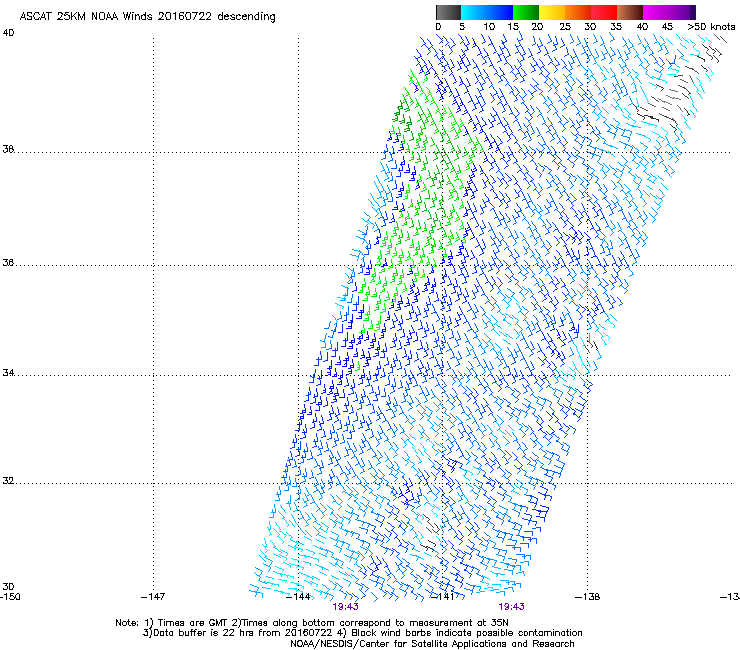Click the '-141' longitude axis label
740x650 pixels.
[443, 597]
